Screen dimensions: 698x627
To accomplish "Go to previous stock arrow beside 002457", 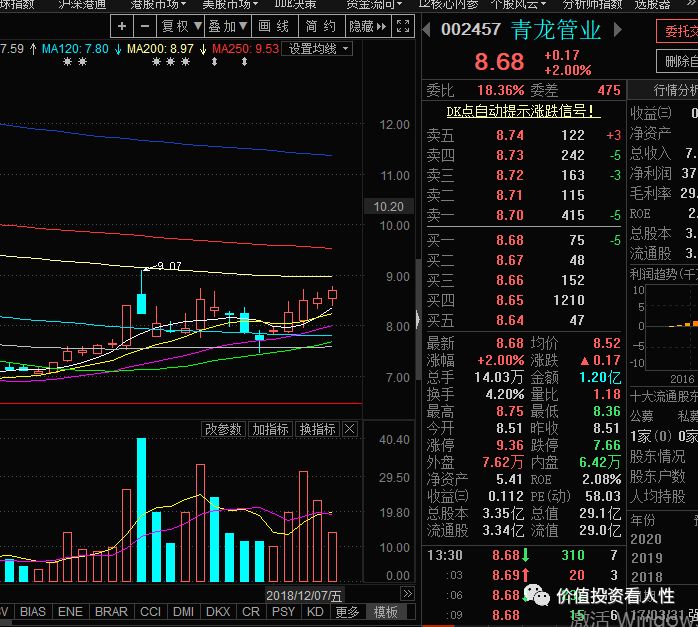I will 427,30.
